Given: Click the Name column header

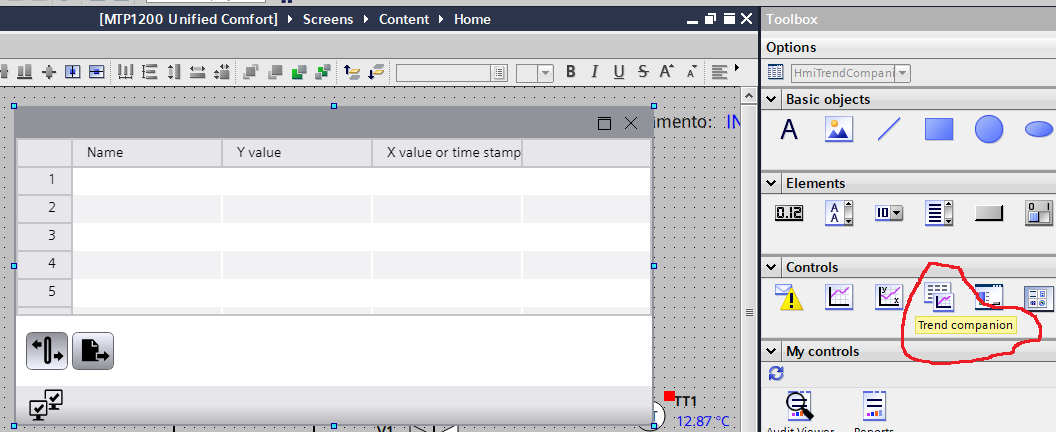Looking at the screenshot, I should point(147,153).
